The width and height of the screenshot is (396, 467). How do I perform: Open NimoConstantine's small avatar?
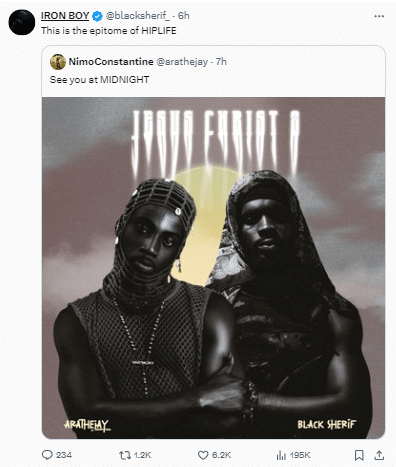(58, 62)
